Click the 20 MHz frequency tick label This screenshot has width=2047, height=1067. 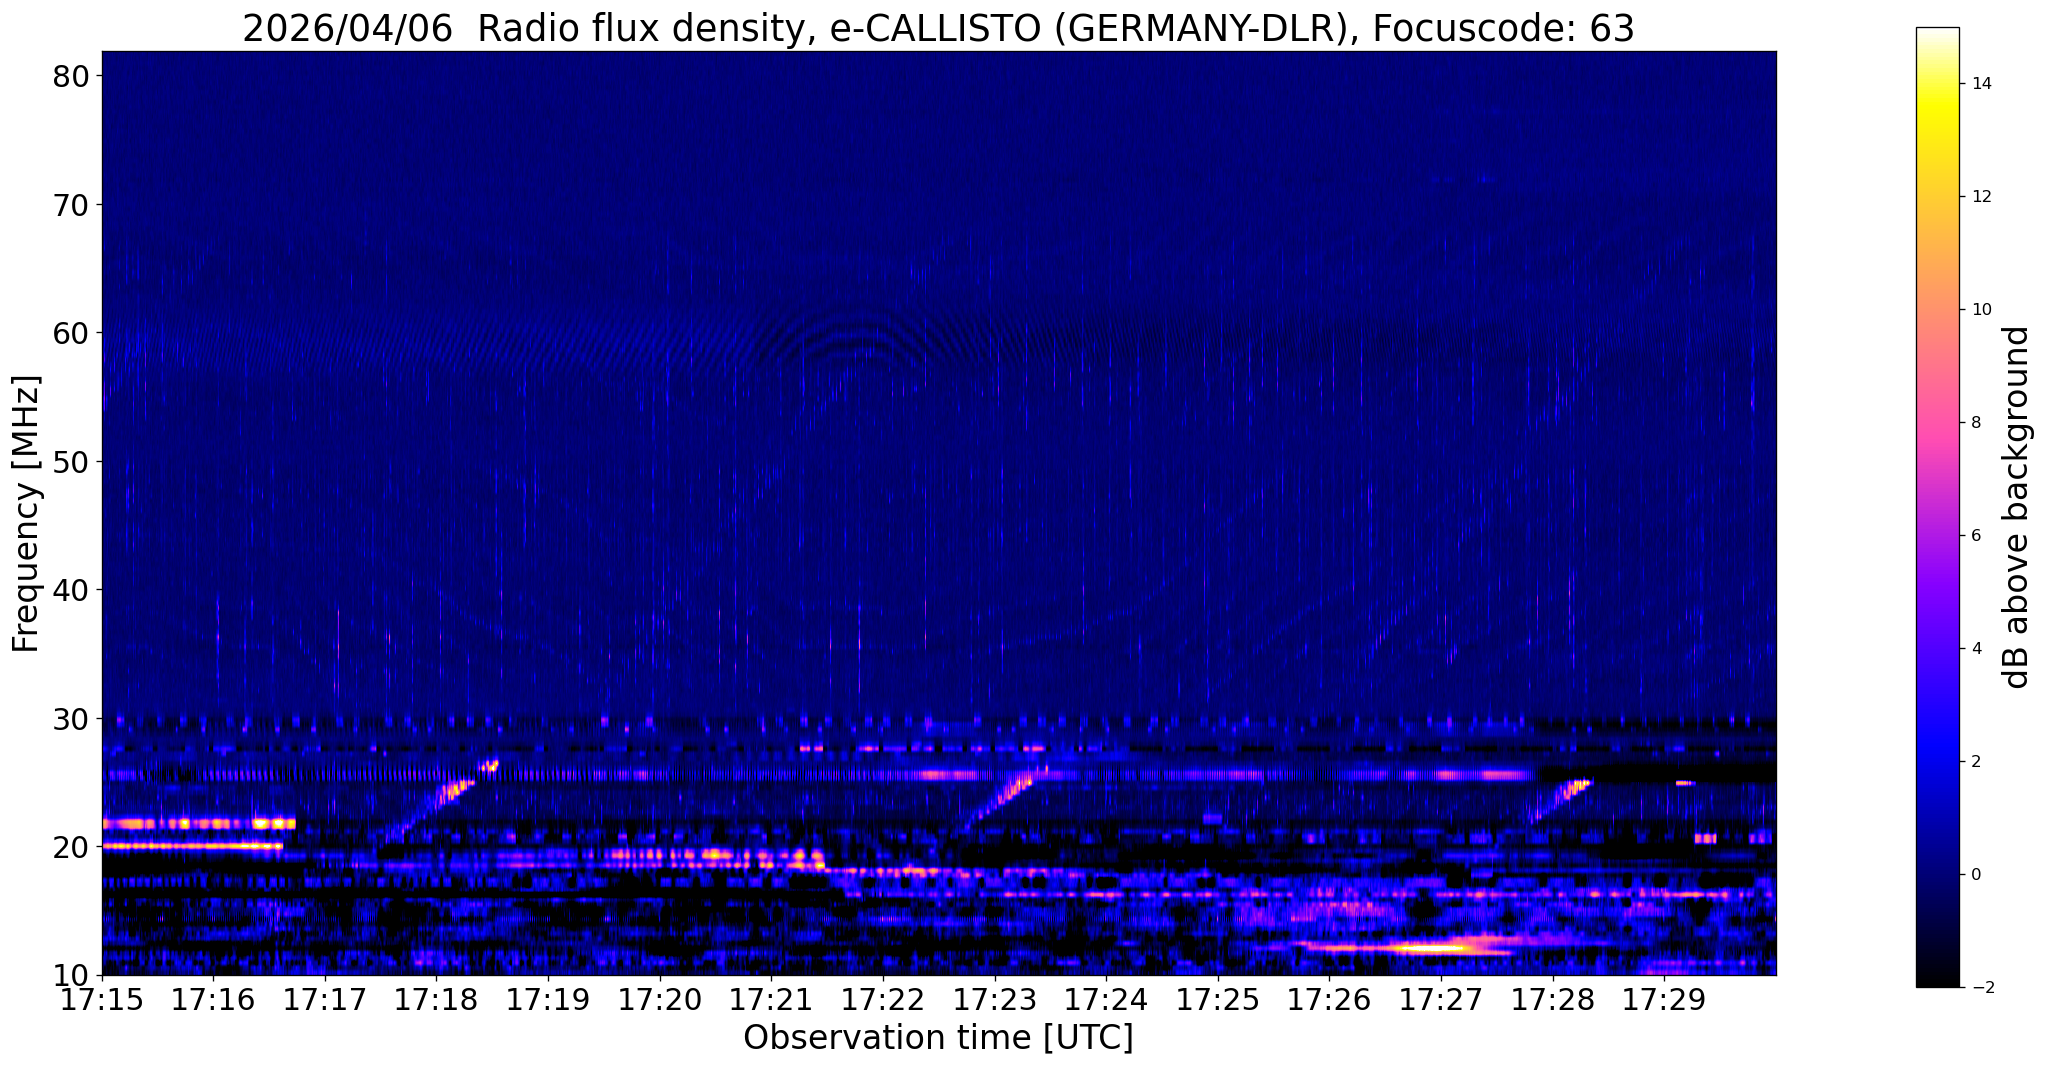click(x=70, y=847)
